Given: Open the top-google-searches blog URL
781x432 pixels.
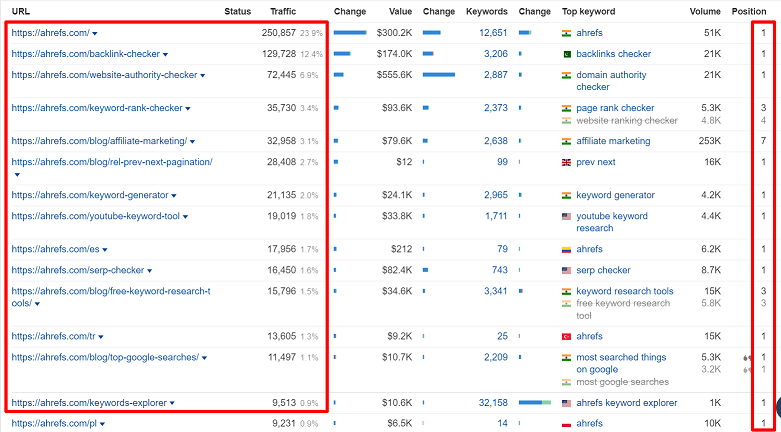Looking at the screenshot, I should 105,357.
